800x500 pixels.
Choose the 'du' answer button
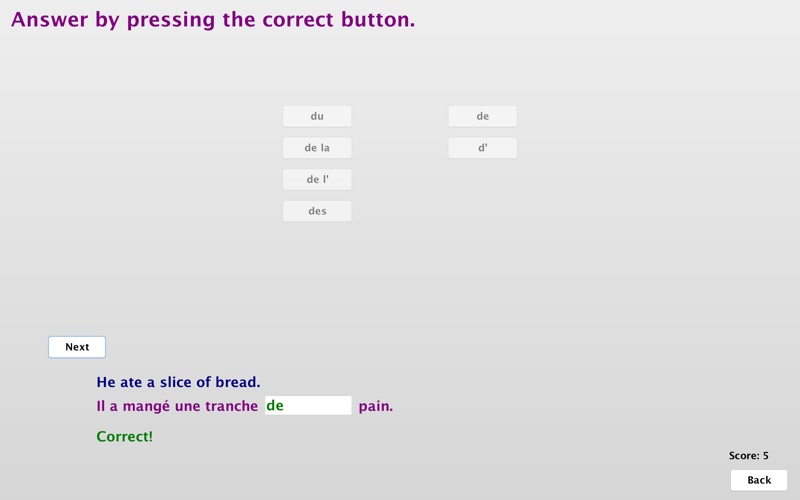coord(317,116)
